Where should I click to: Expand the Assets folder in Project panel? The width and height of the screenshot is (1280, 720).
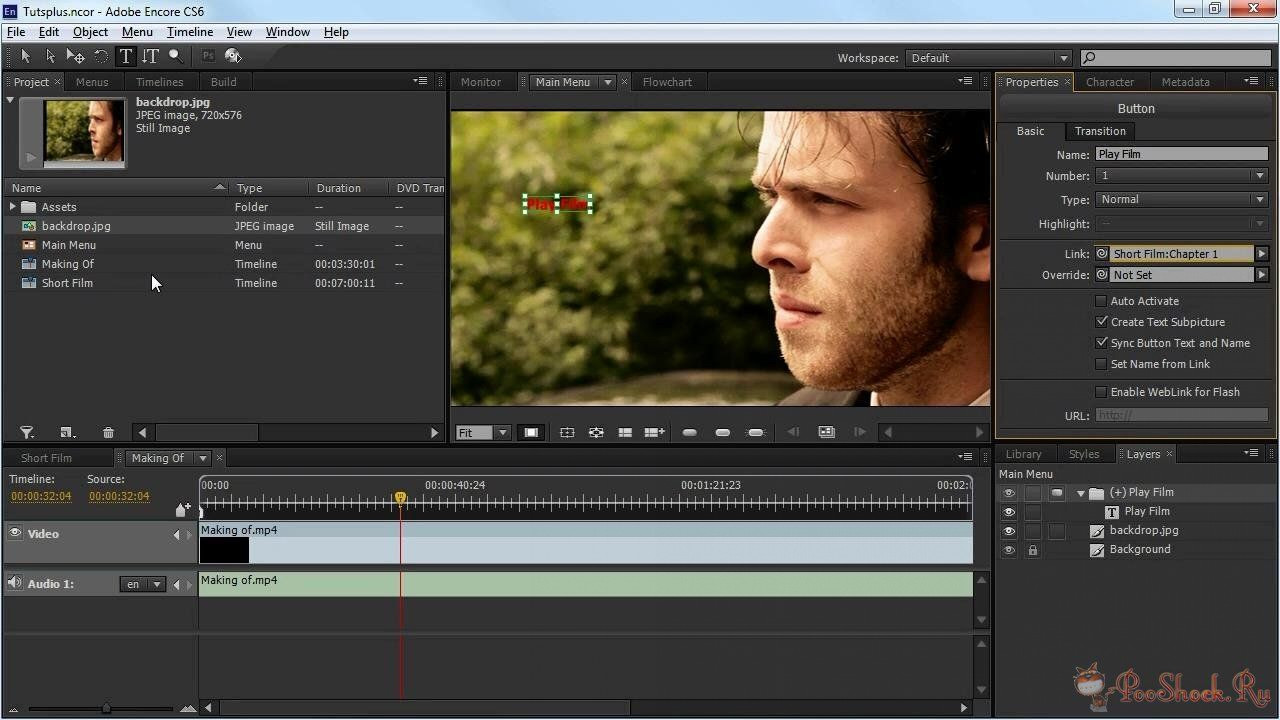(13, 207)
